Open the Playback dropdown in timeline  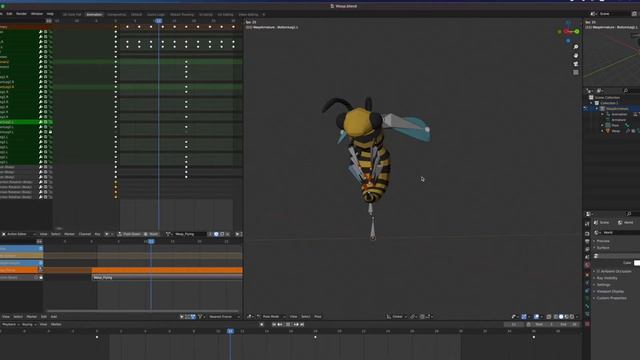point(10,324)
